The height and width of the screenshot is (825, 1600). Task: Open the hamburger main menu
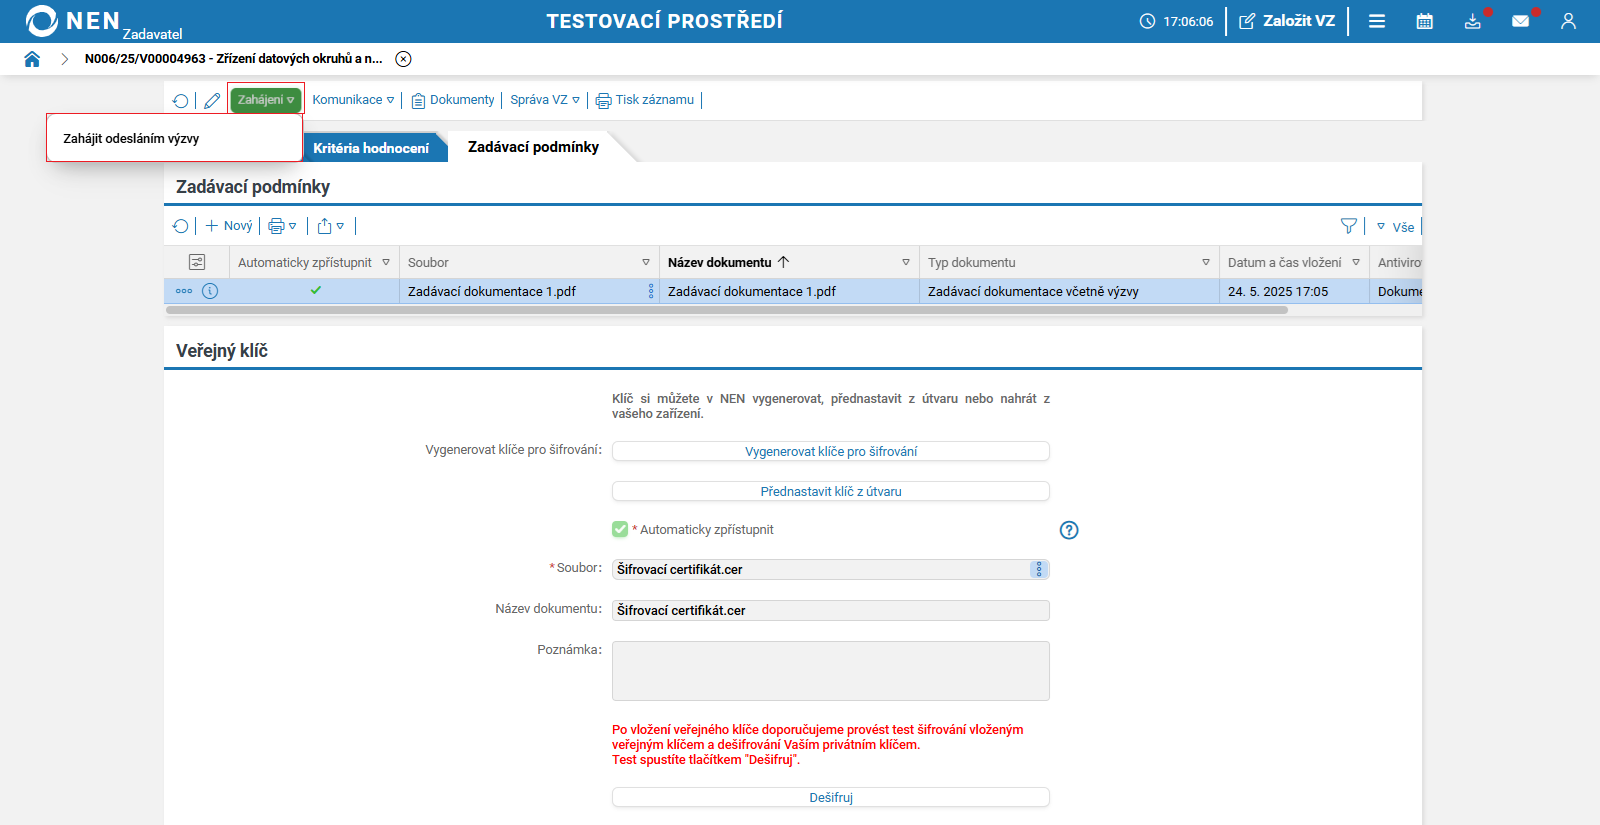[x=1377, y=21]
